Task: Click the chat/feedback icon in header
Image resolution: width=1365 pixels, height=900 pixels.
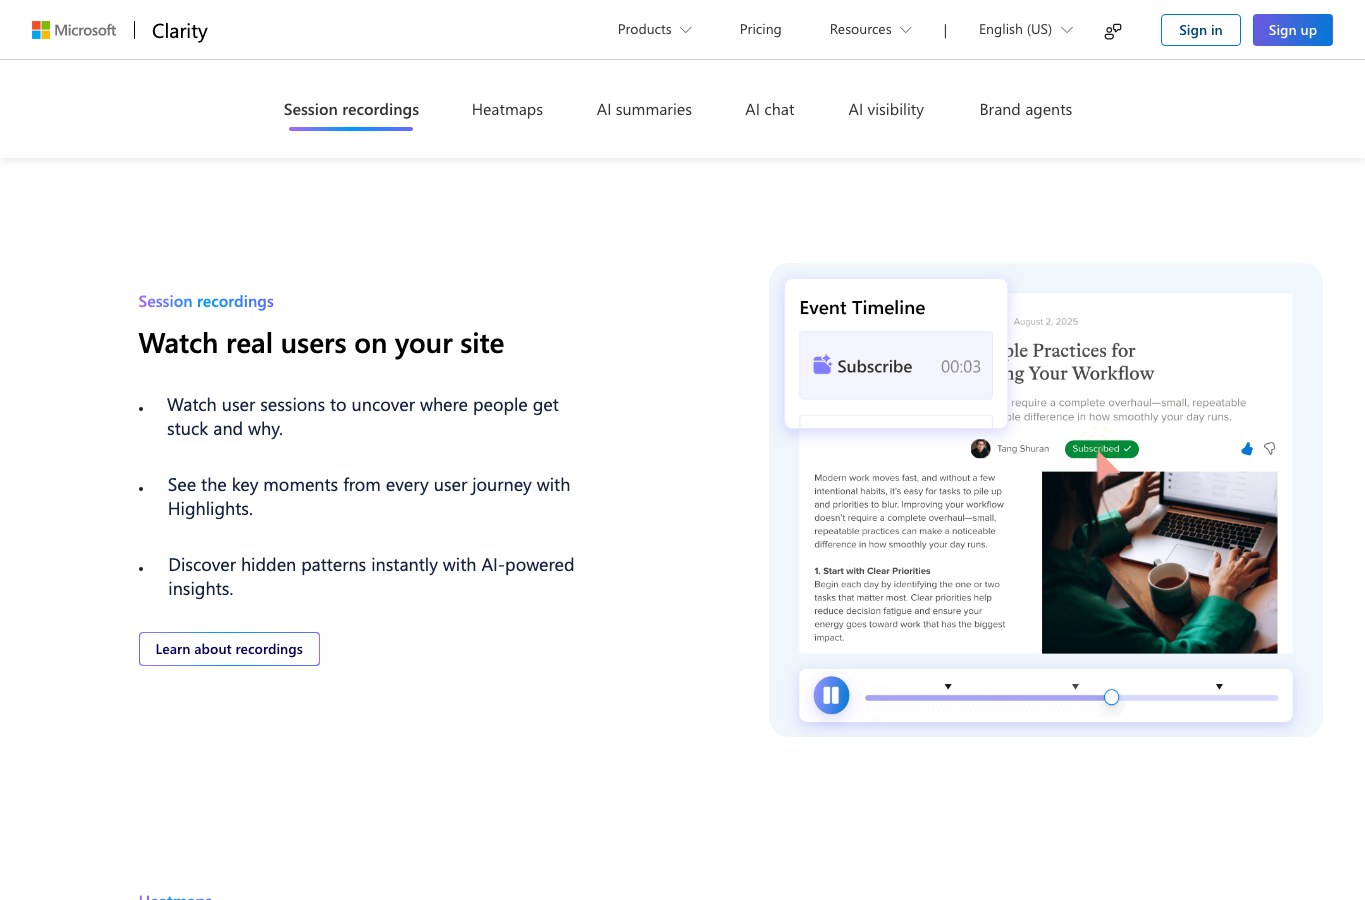Action: 1113,31
